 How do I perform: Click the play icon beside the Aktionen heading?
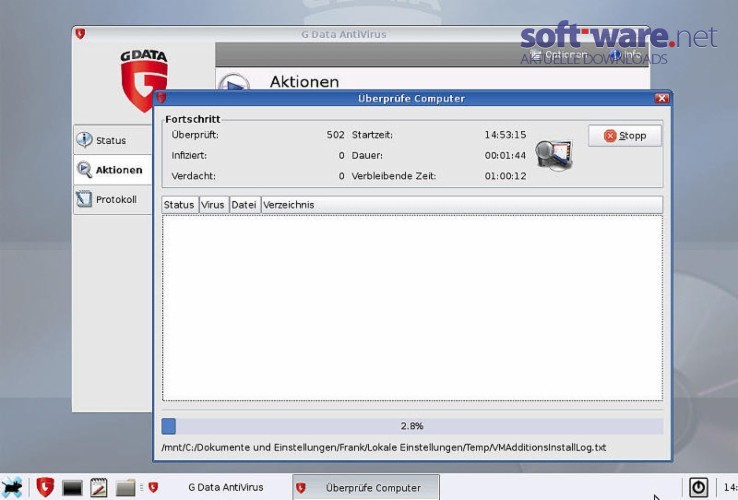(x=234, y=83)
